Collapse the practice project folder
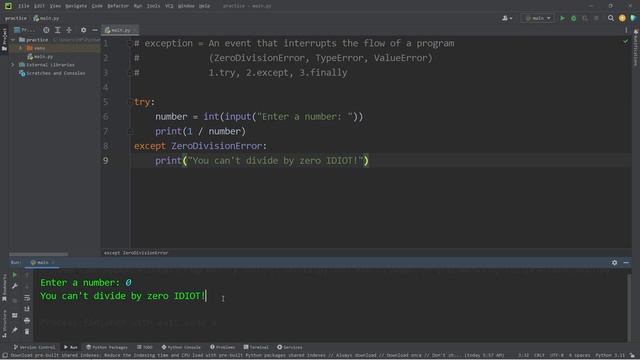640x360 pixels. [x=13, y=40]
